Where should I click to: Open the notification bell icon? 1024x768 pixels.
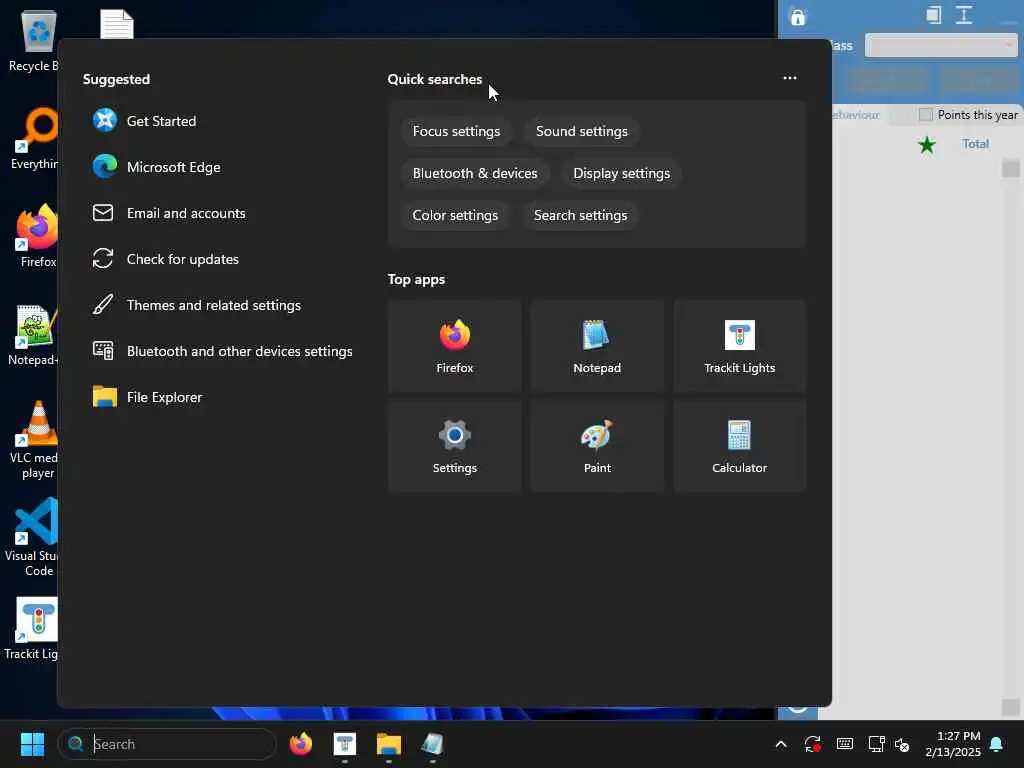(x=997, y=744)
